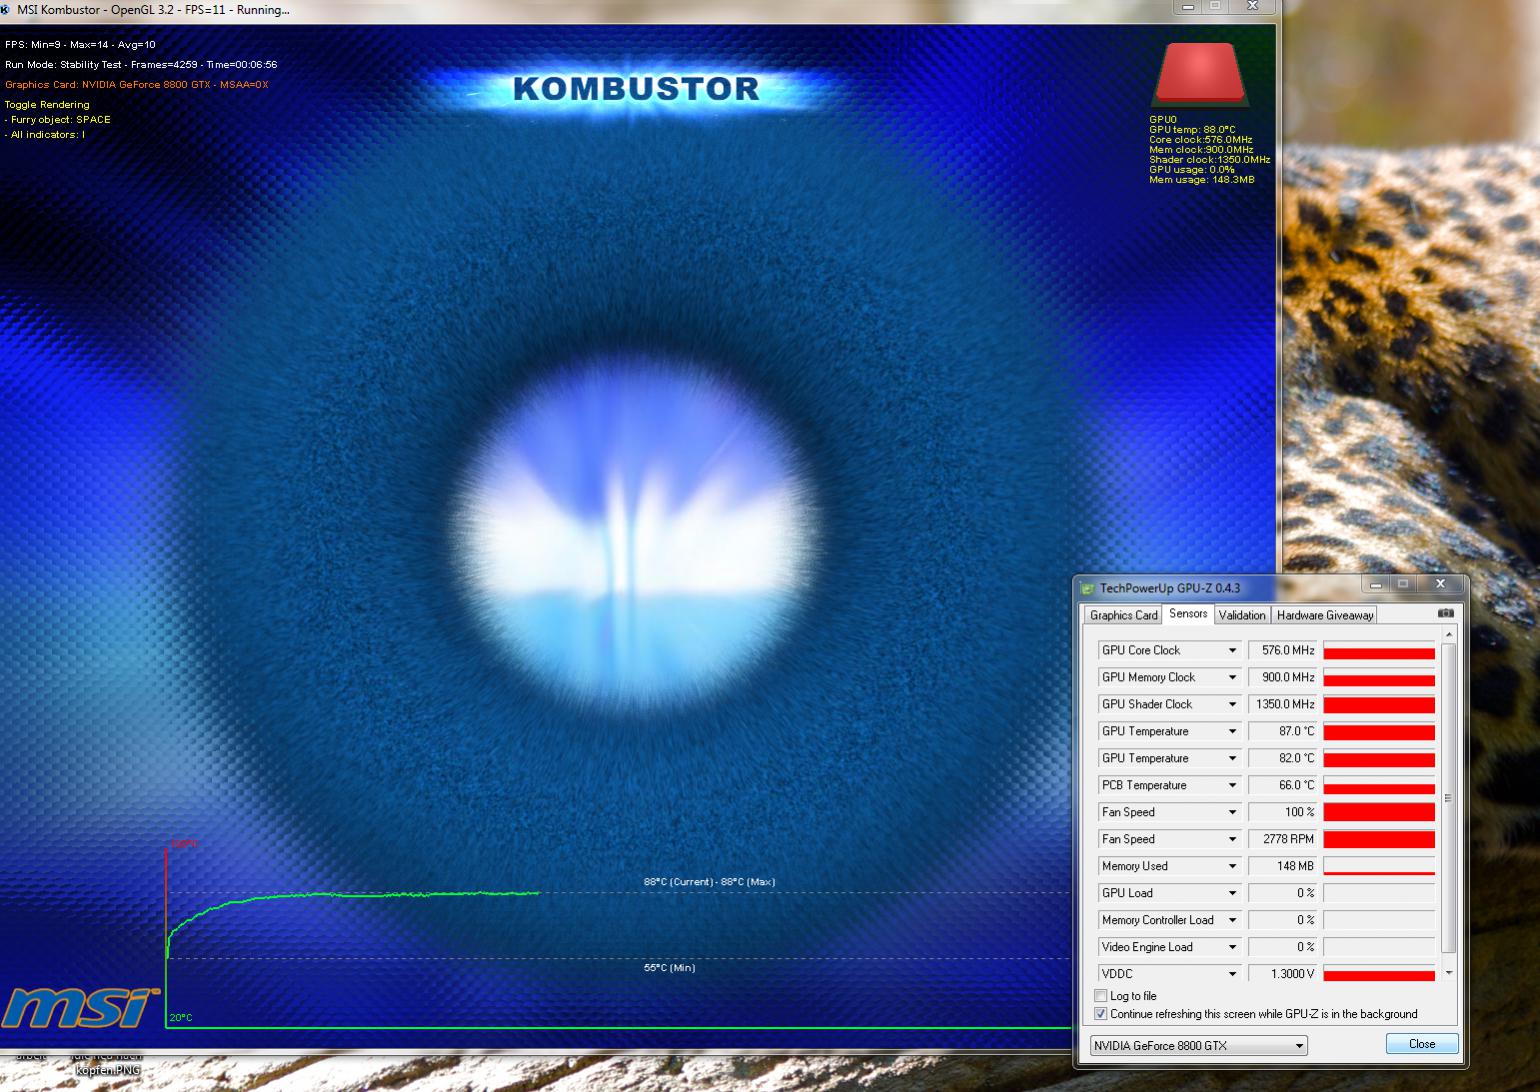Click the GPU-Z title bar app icon
Image resolution: width=1540 pixels, height=1092 pixels.
[x=1087, y=588]
